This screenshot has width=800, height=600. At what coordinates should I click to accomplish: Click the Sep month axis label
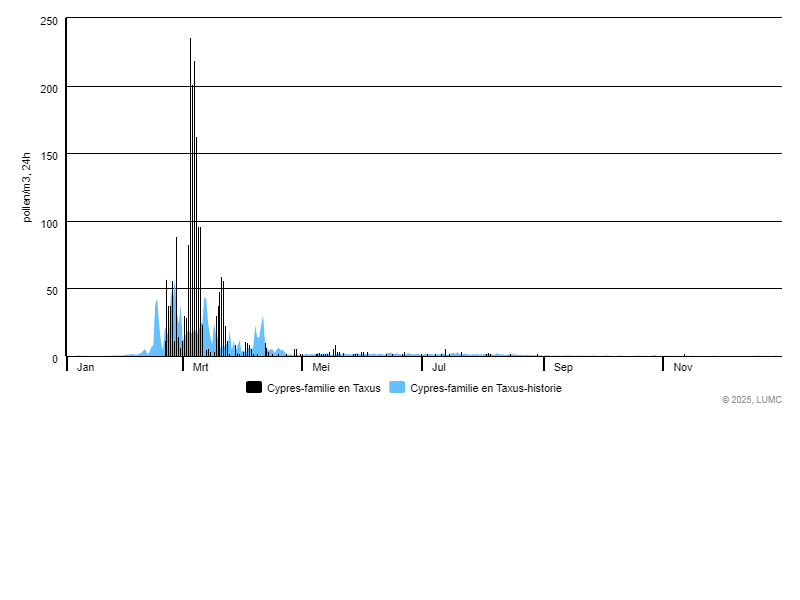[x=563, y=368]
